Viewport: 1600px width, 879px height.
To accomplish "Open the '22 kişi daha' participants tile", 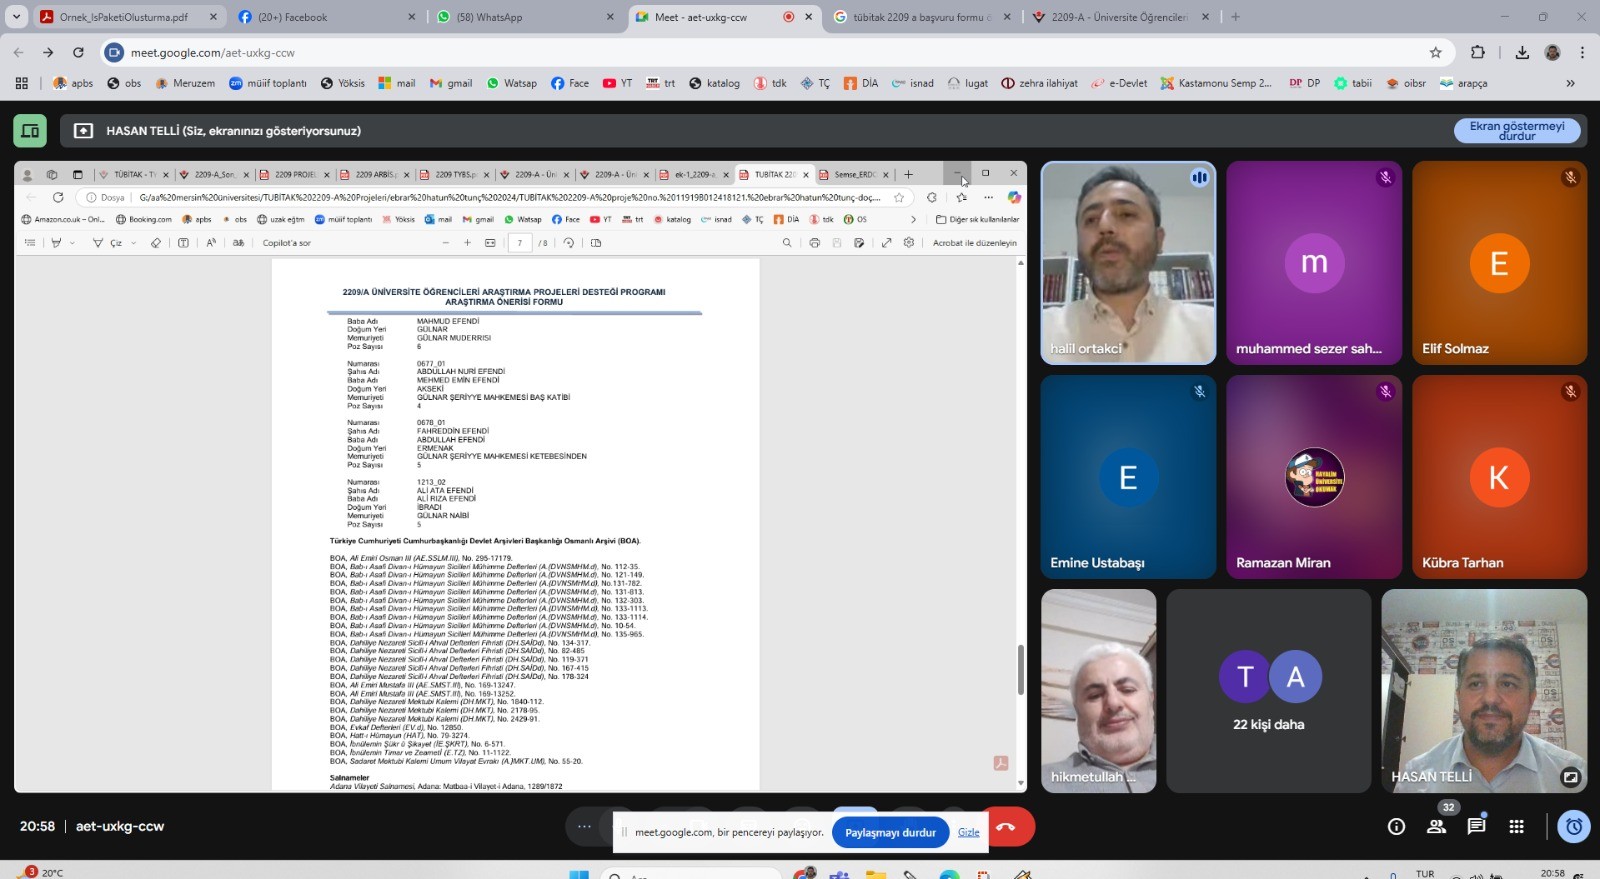I will pos(1268,691).
